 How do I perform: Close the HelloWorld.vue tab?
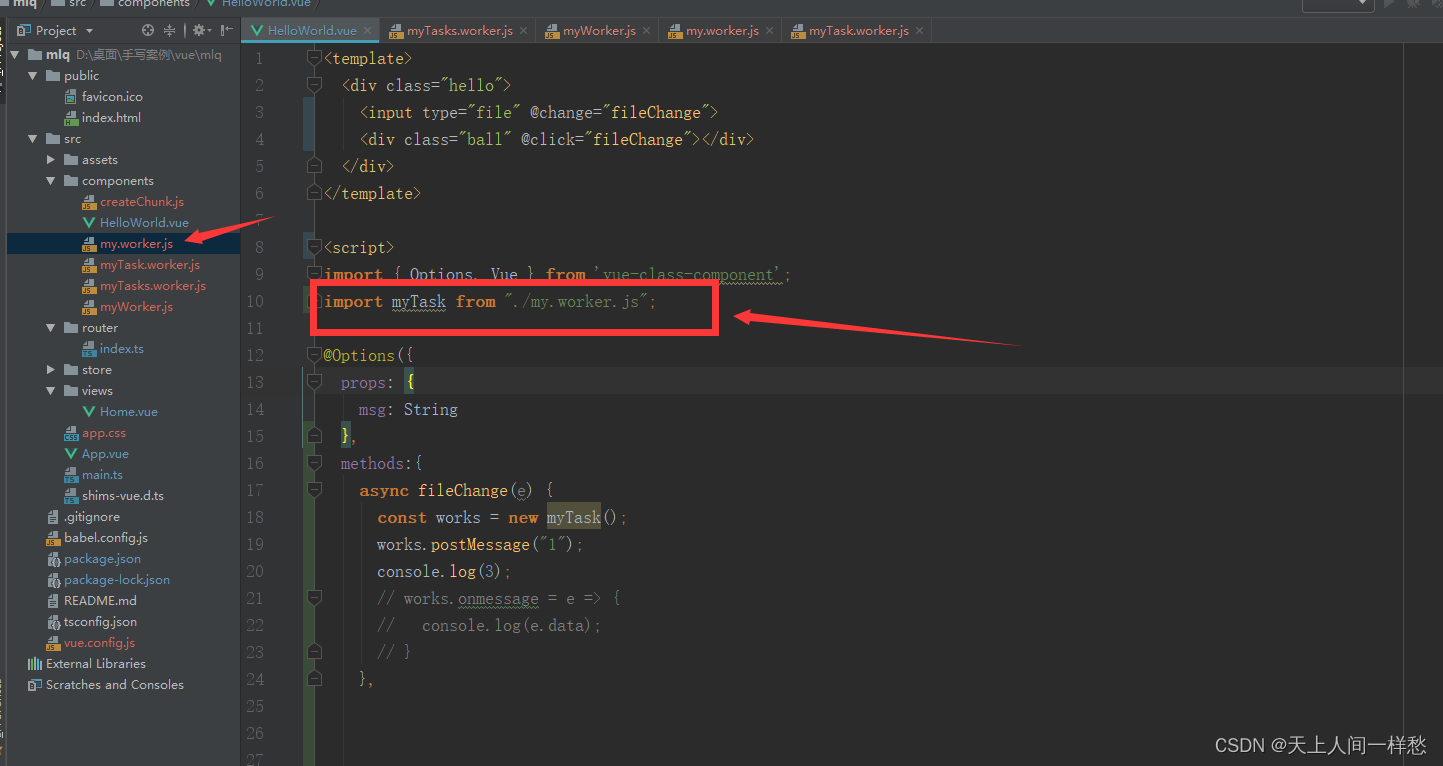(x=369, y=31)
